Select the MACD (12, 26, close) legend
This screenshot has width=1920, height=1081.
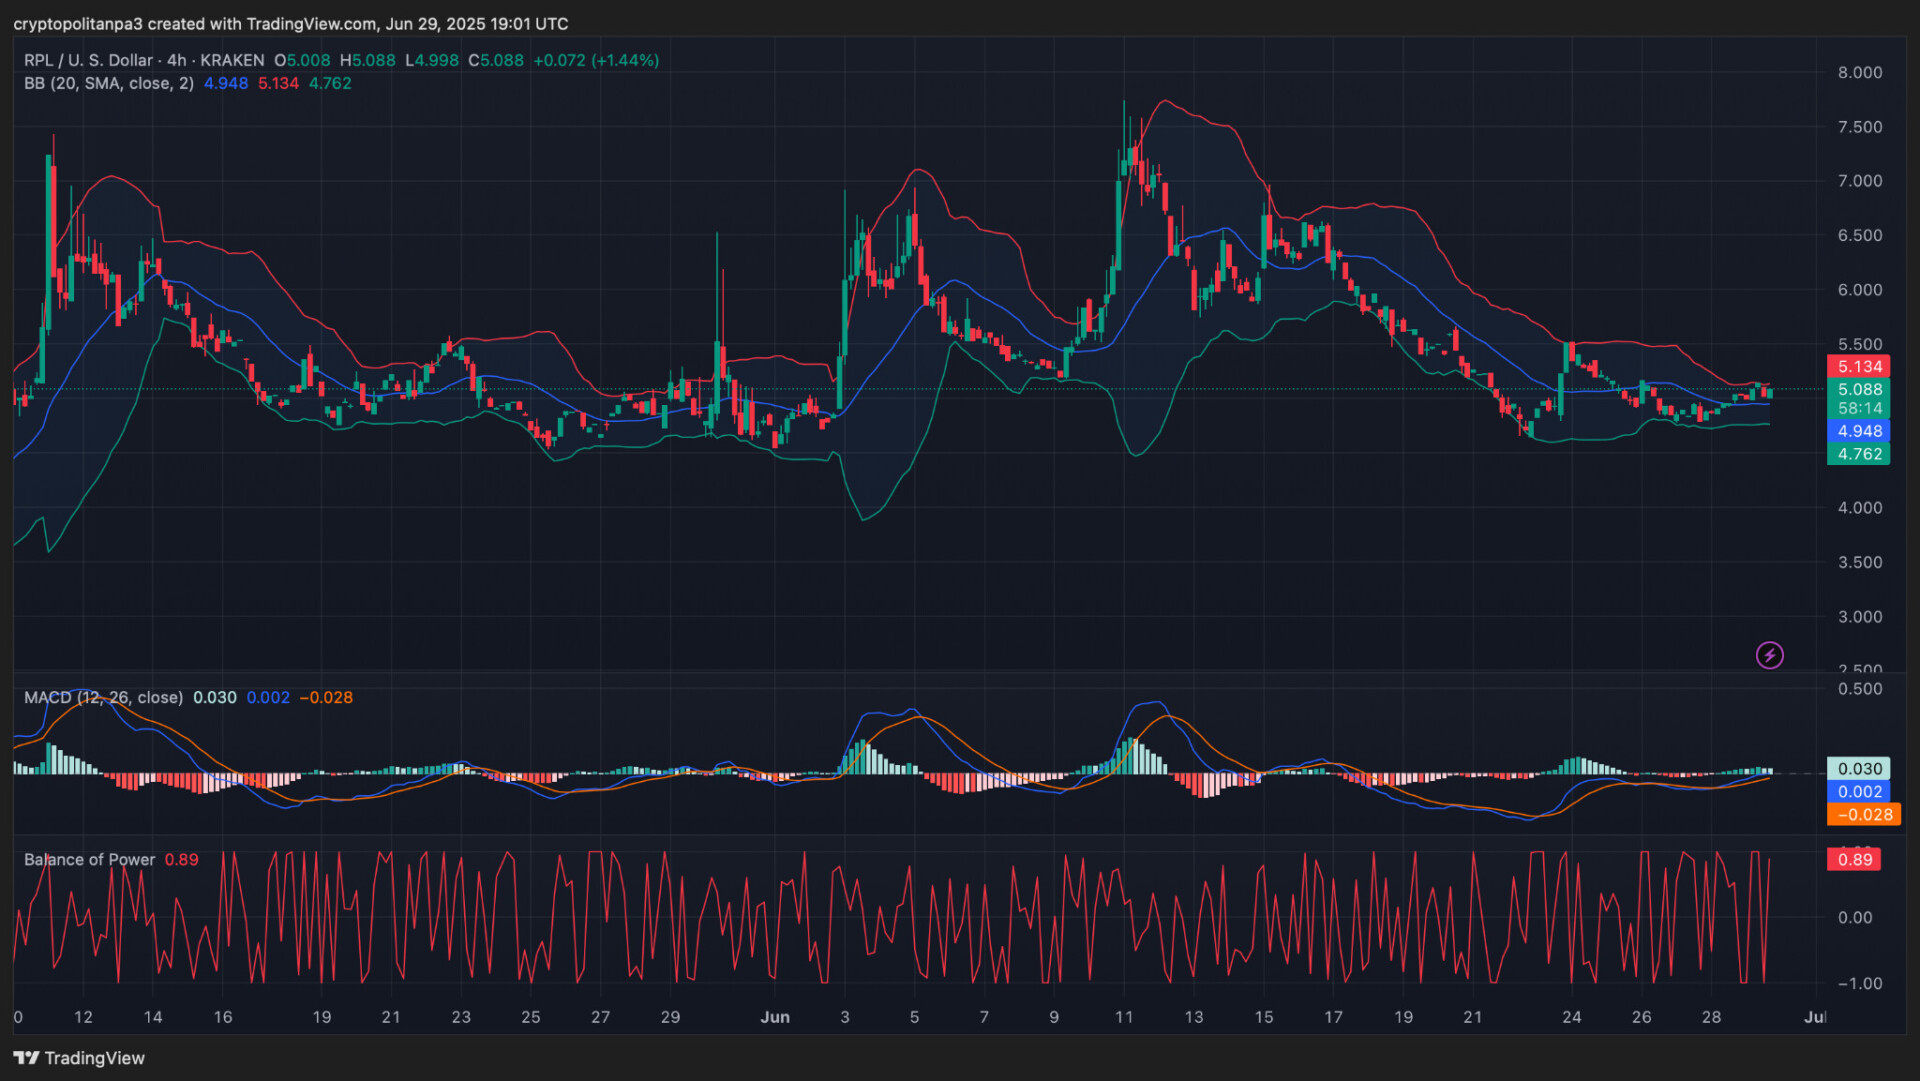pos(103,697)
